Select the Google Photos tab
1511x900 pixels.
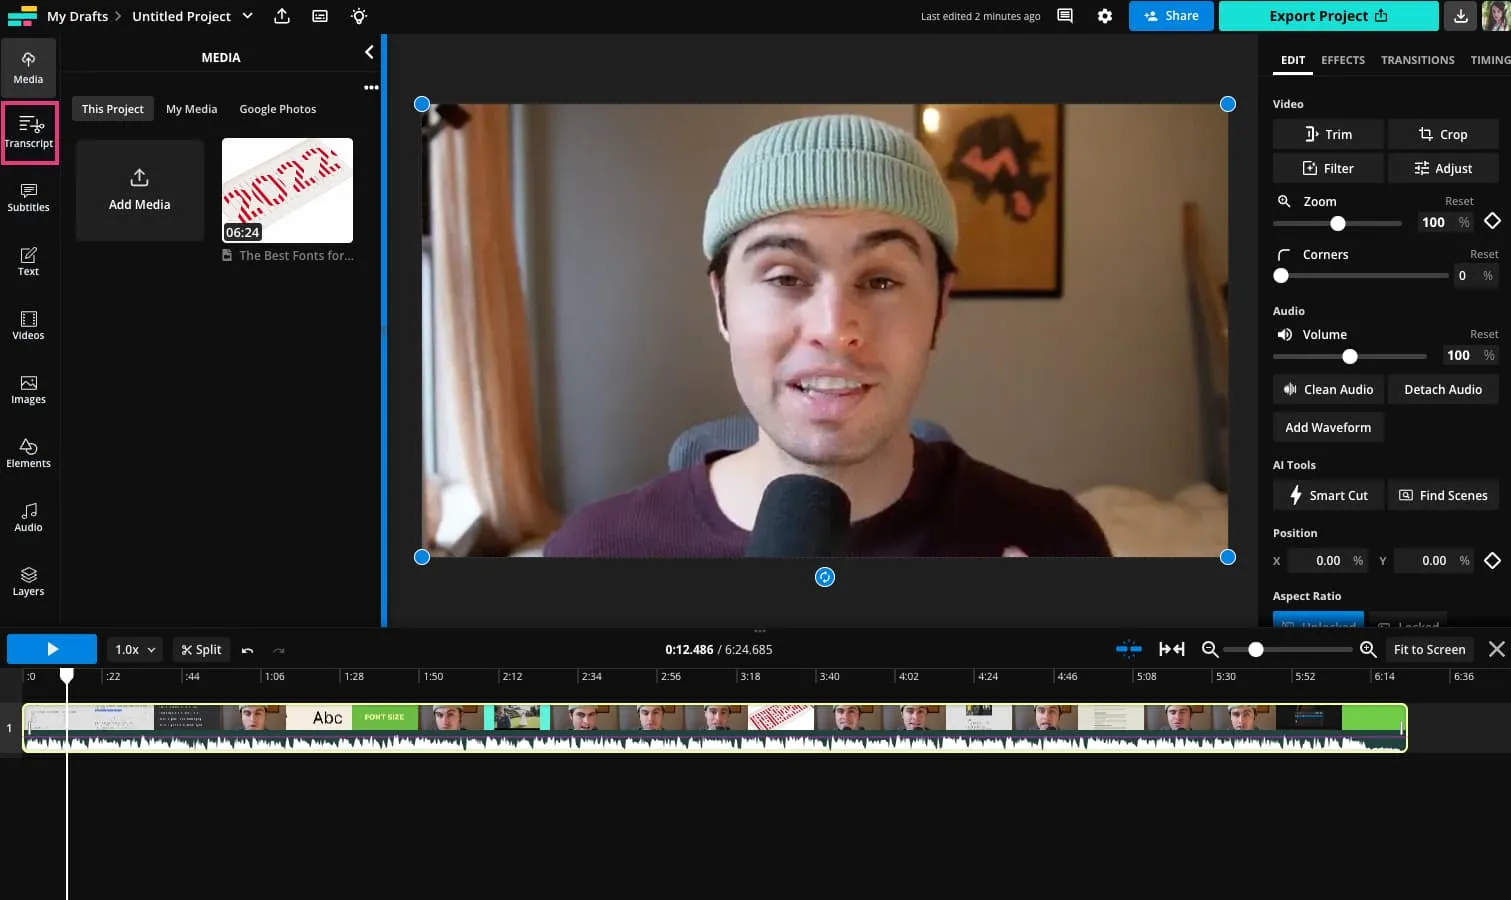(x=278, y=109)
